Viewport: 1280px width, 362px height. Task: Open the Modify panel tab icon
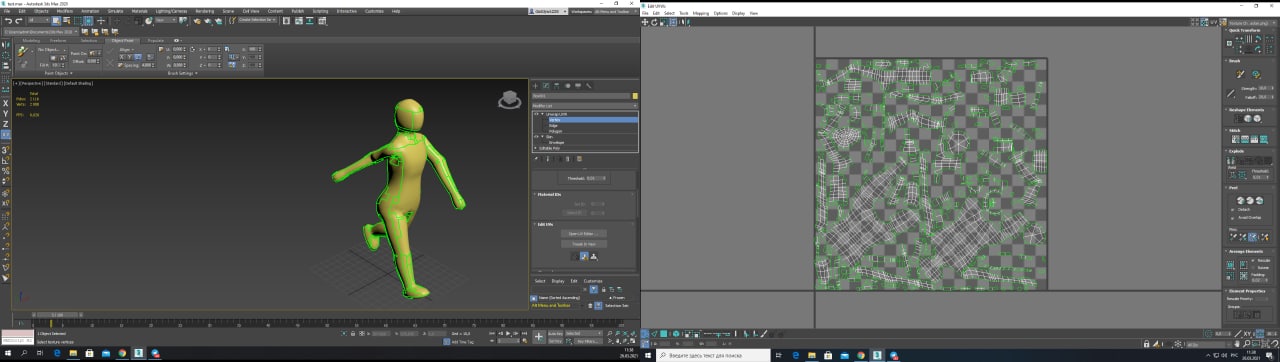[546, 86]
